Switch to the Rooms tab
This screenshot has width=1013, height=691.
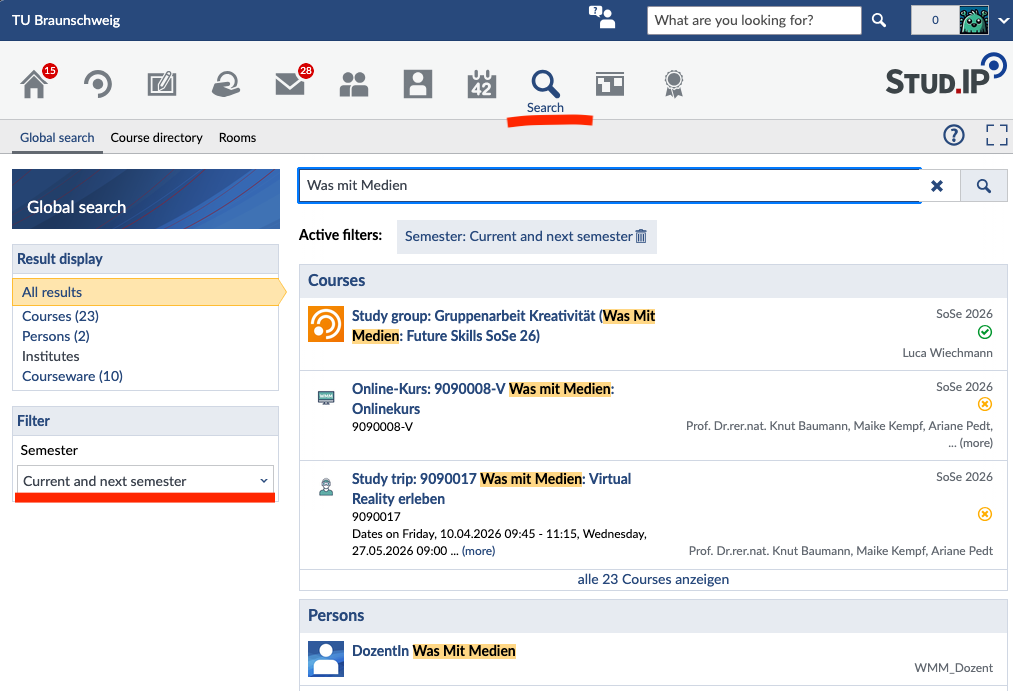(x=237, y=138)
